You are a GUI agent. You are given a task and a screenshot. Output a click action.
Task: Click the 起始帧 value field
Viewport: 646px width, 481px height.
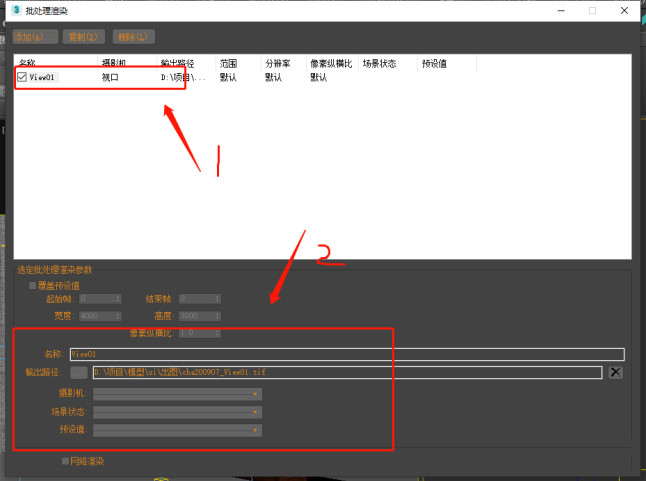(97, 299)
